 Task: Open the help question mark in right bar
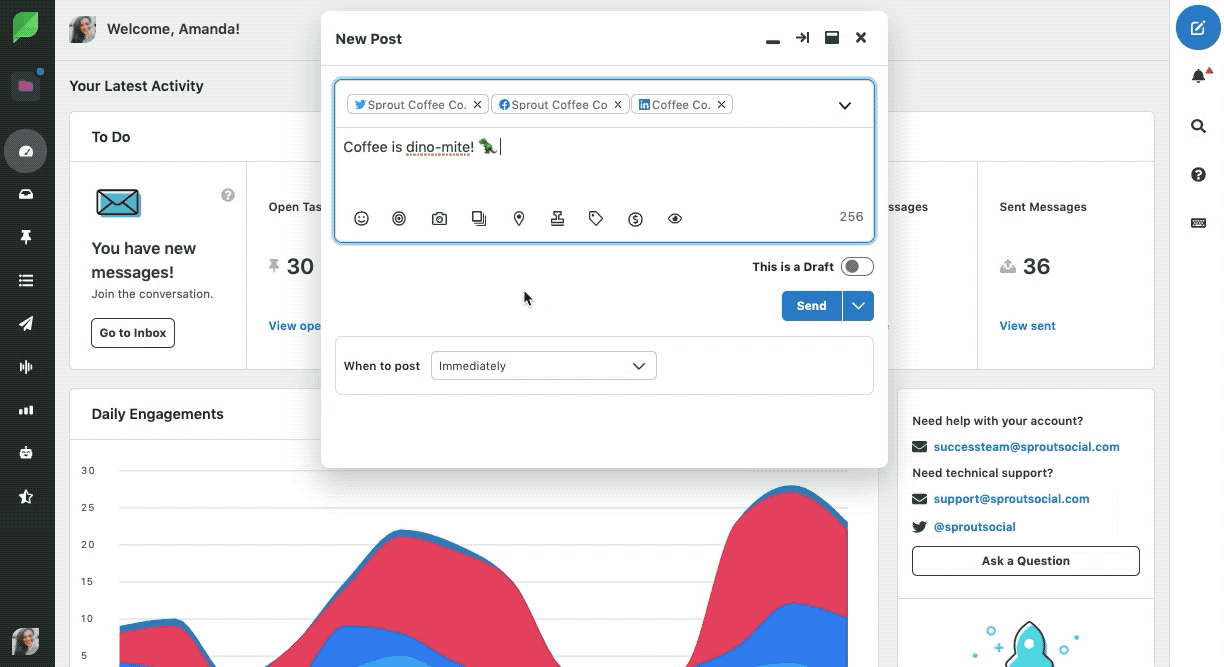click(x=1198, y=175)
